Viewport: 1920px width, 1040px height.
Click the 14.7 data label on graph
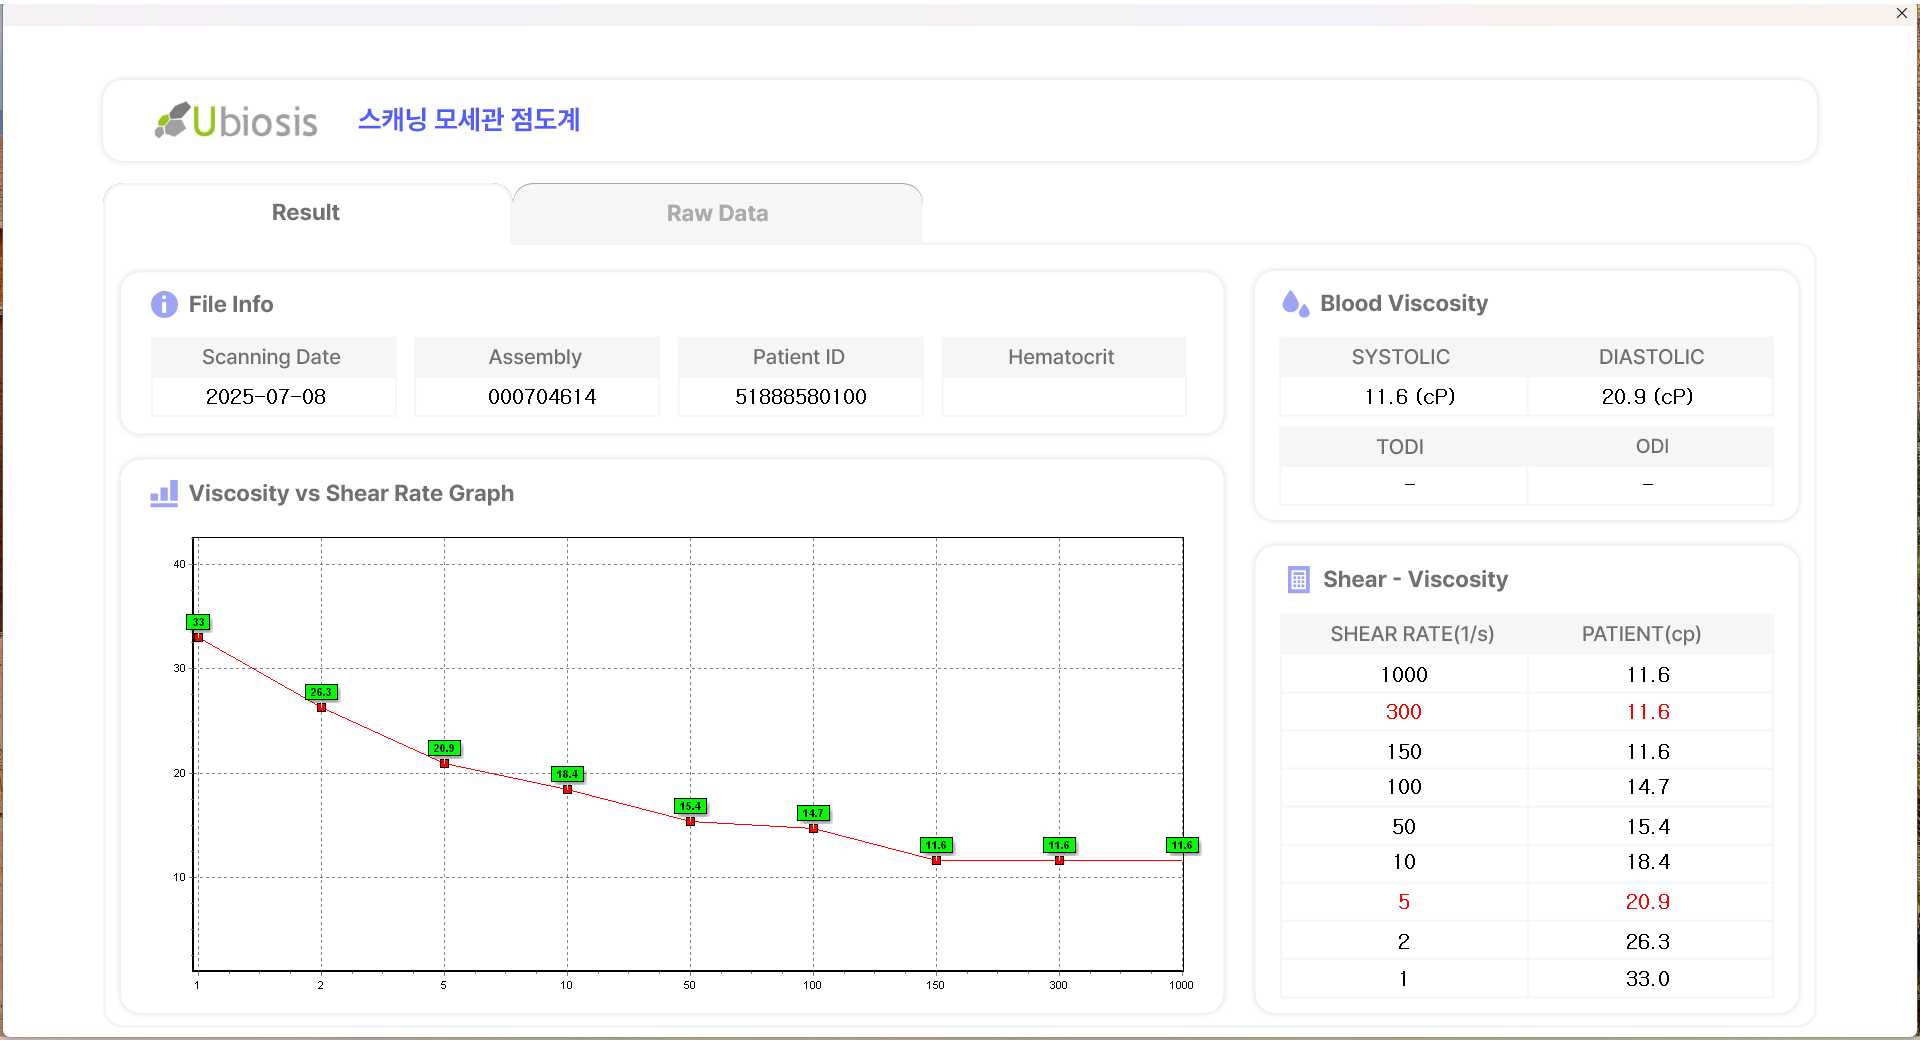point(813,813)
